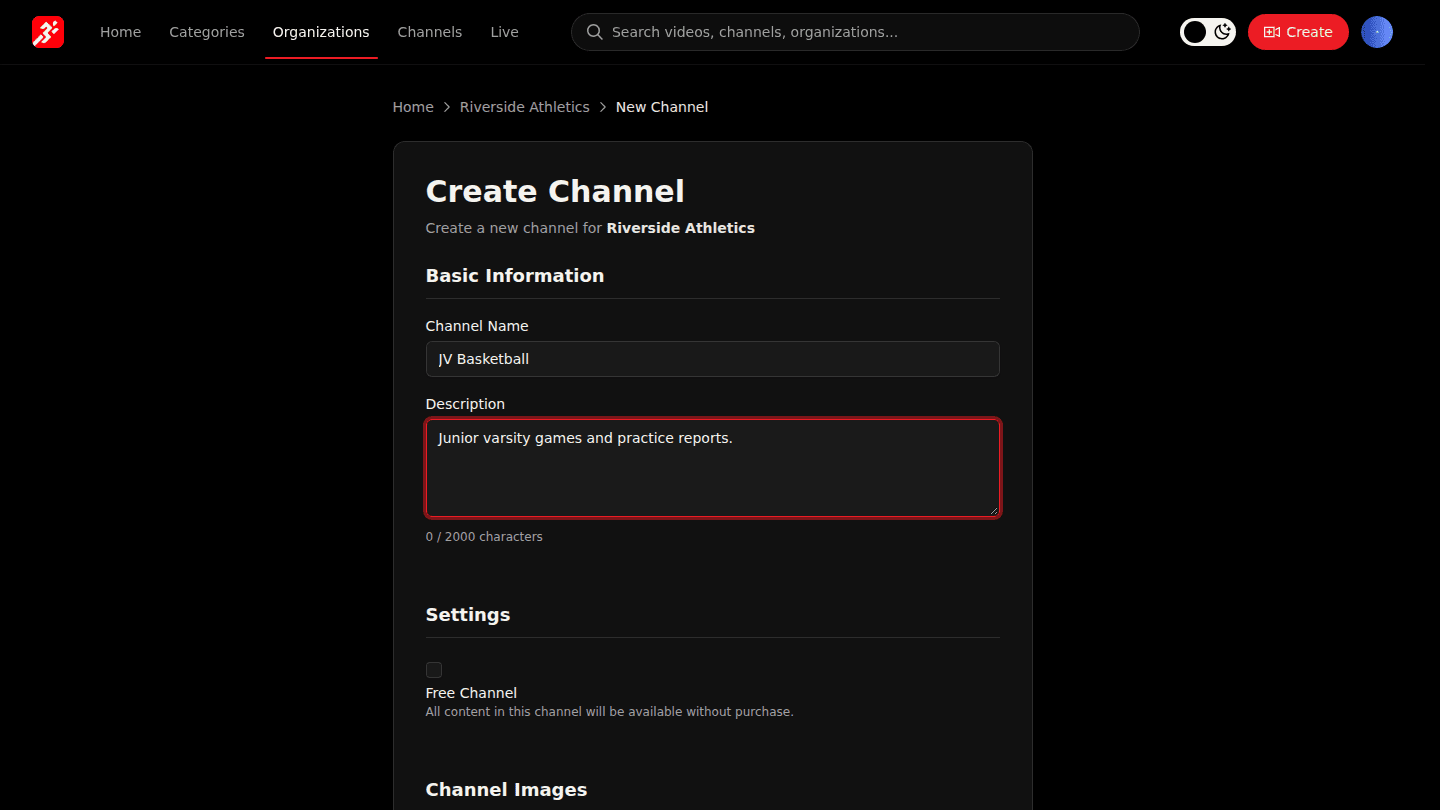Open the Home navigation item

point(120,32)
